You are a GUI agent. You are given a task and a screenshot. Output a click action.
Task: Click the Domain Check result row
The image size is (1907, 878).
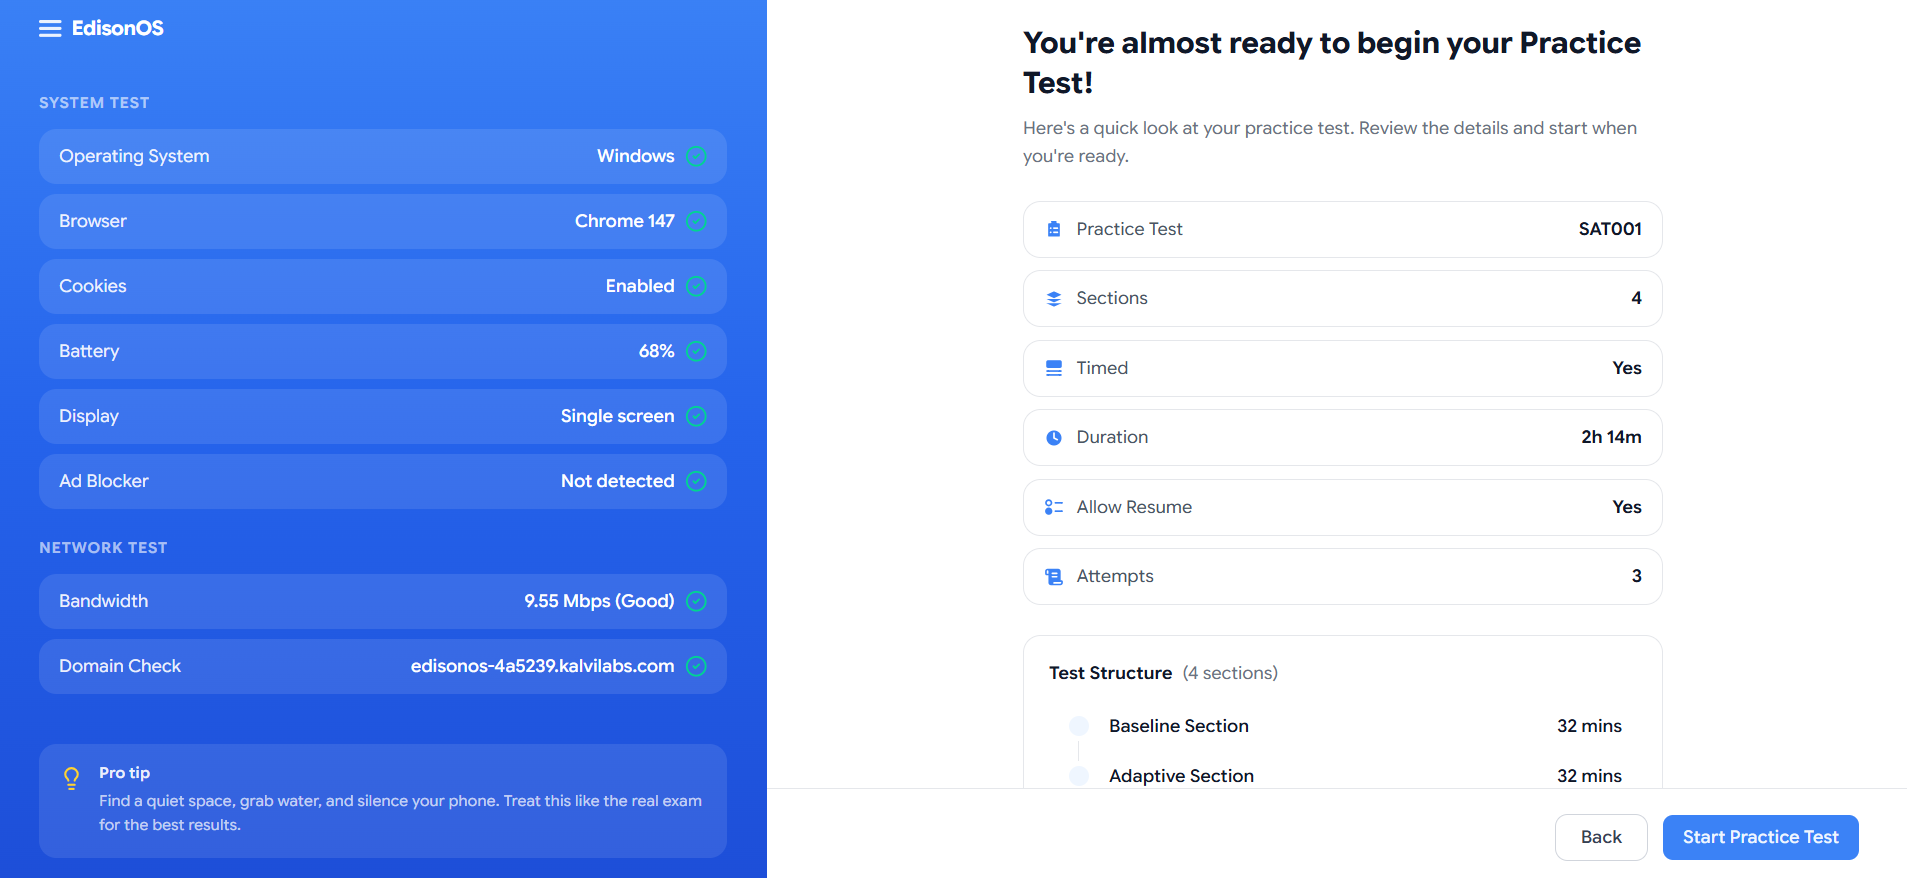coord(382,666)
